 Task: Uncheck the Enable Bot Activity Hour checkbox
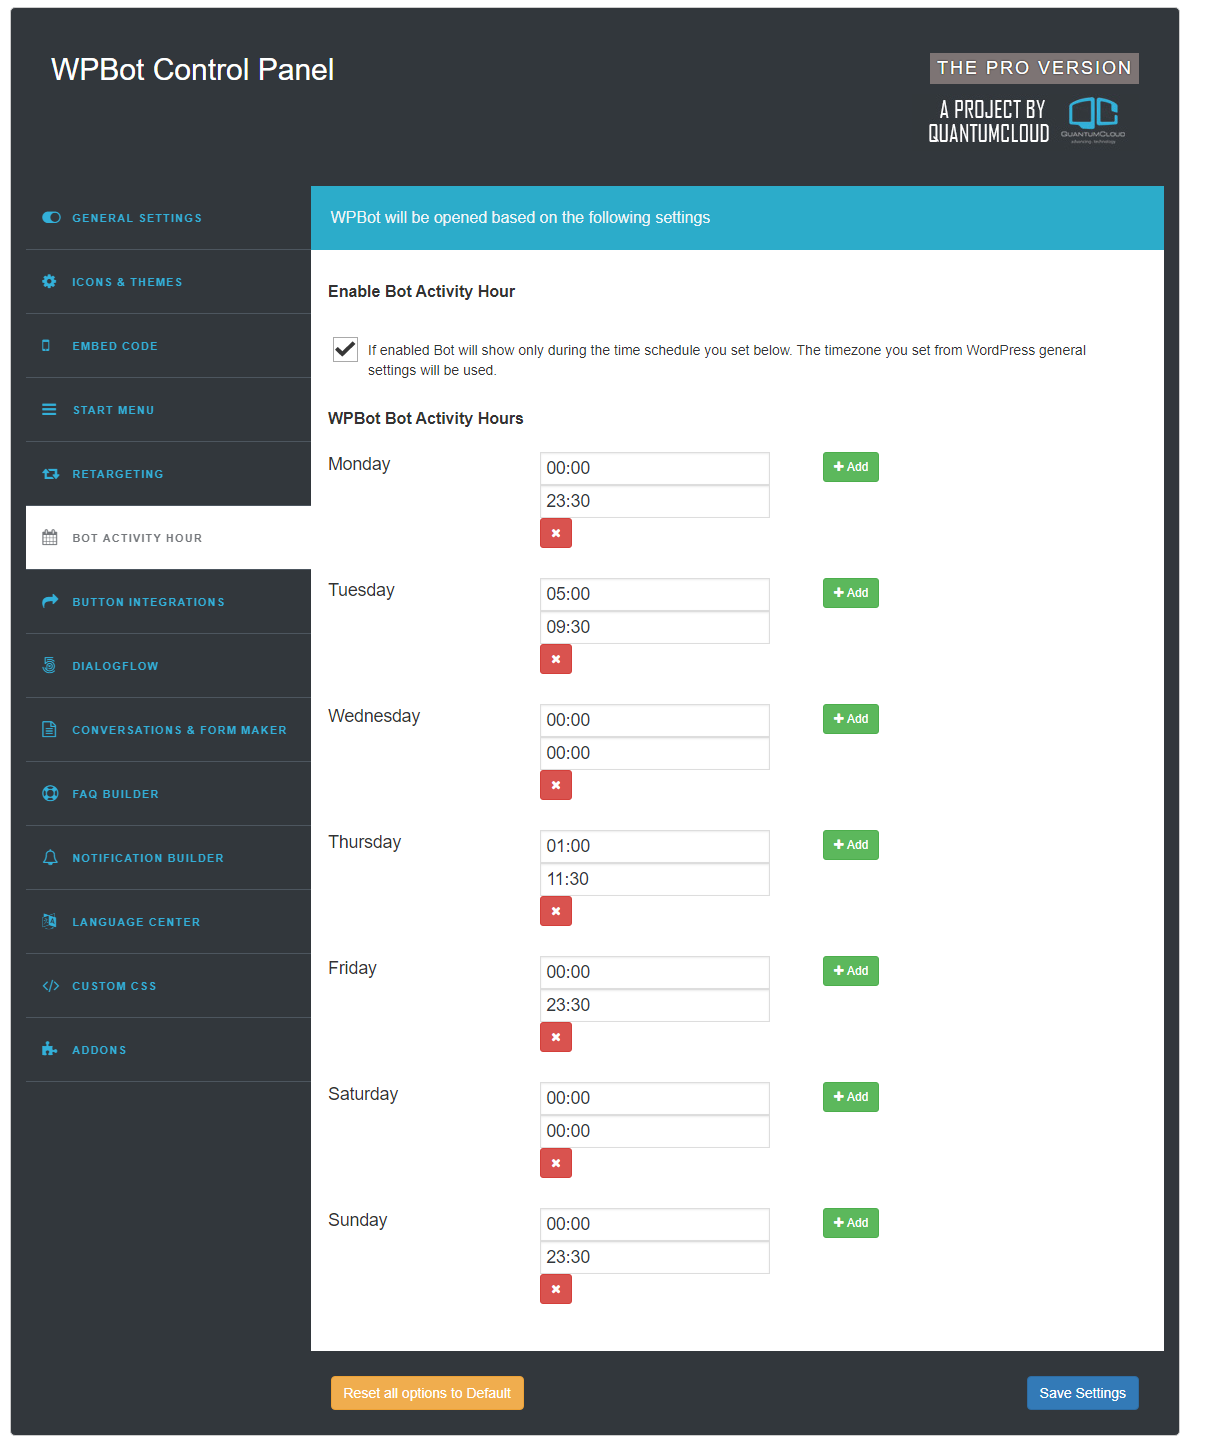[x=345, y=349]
